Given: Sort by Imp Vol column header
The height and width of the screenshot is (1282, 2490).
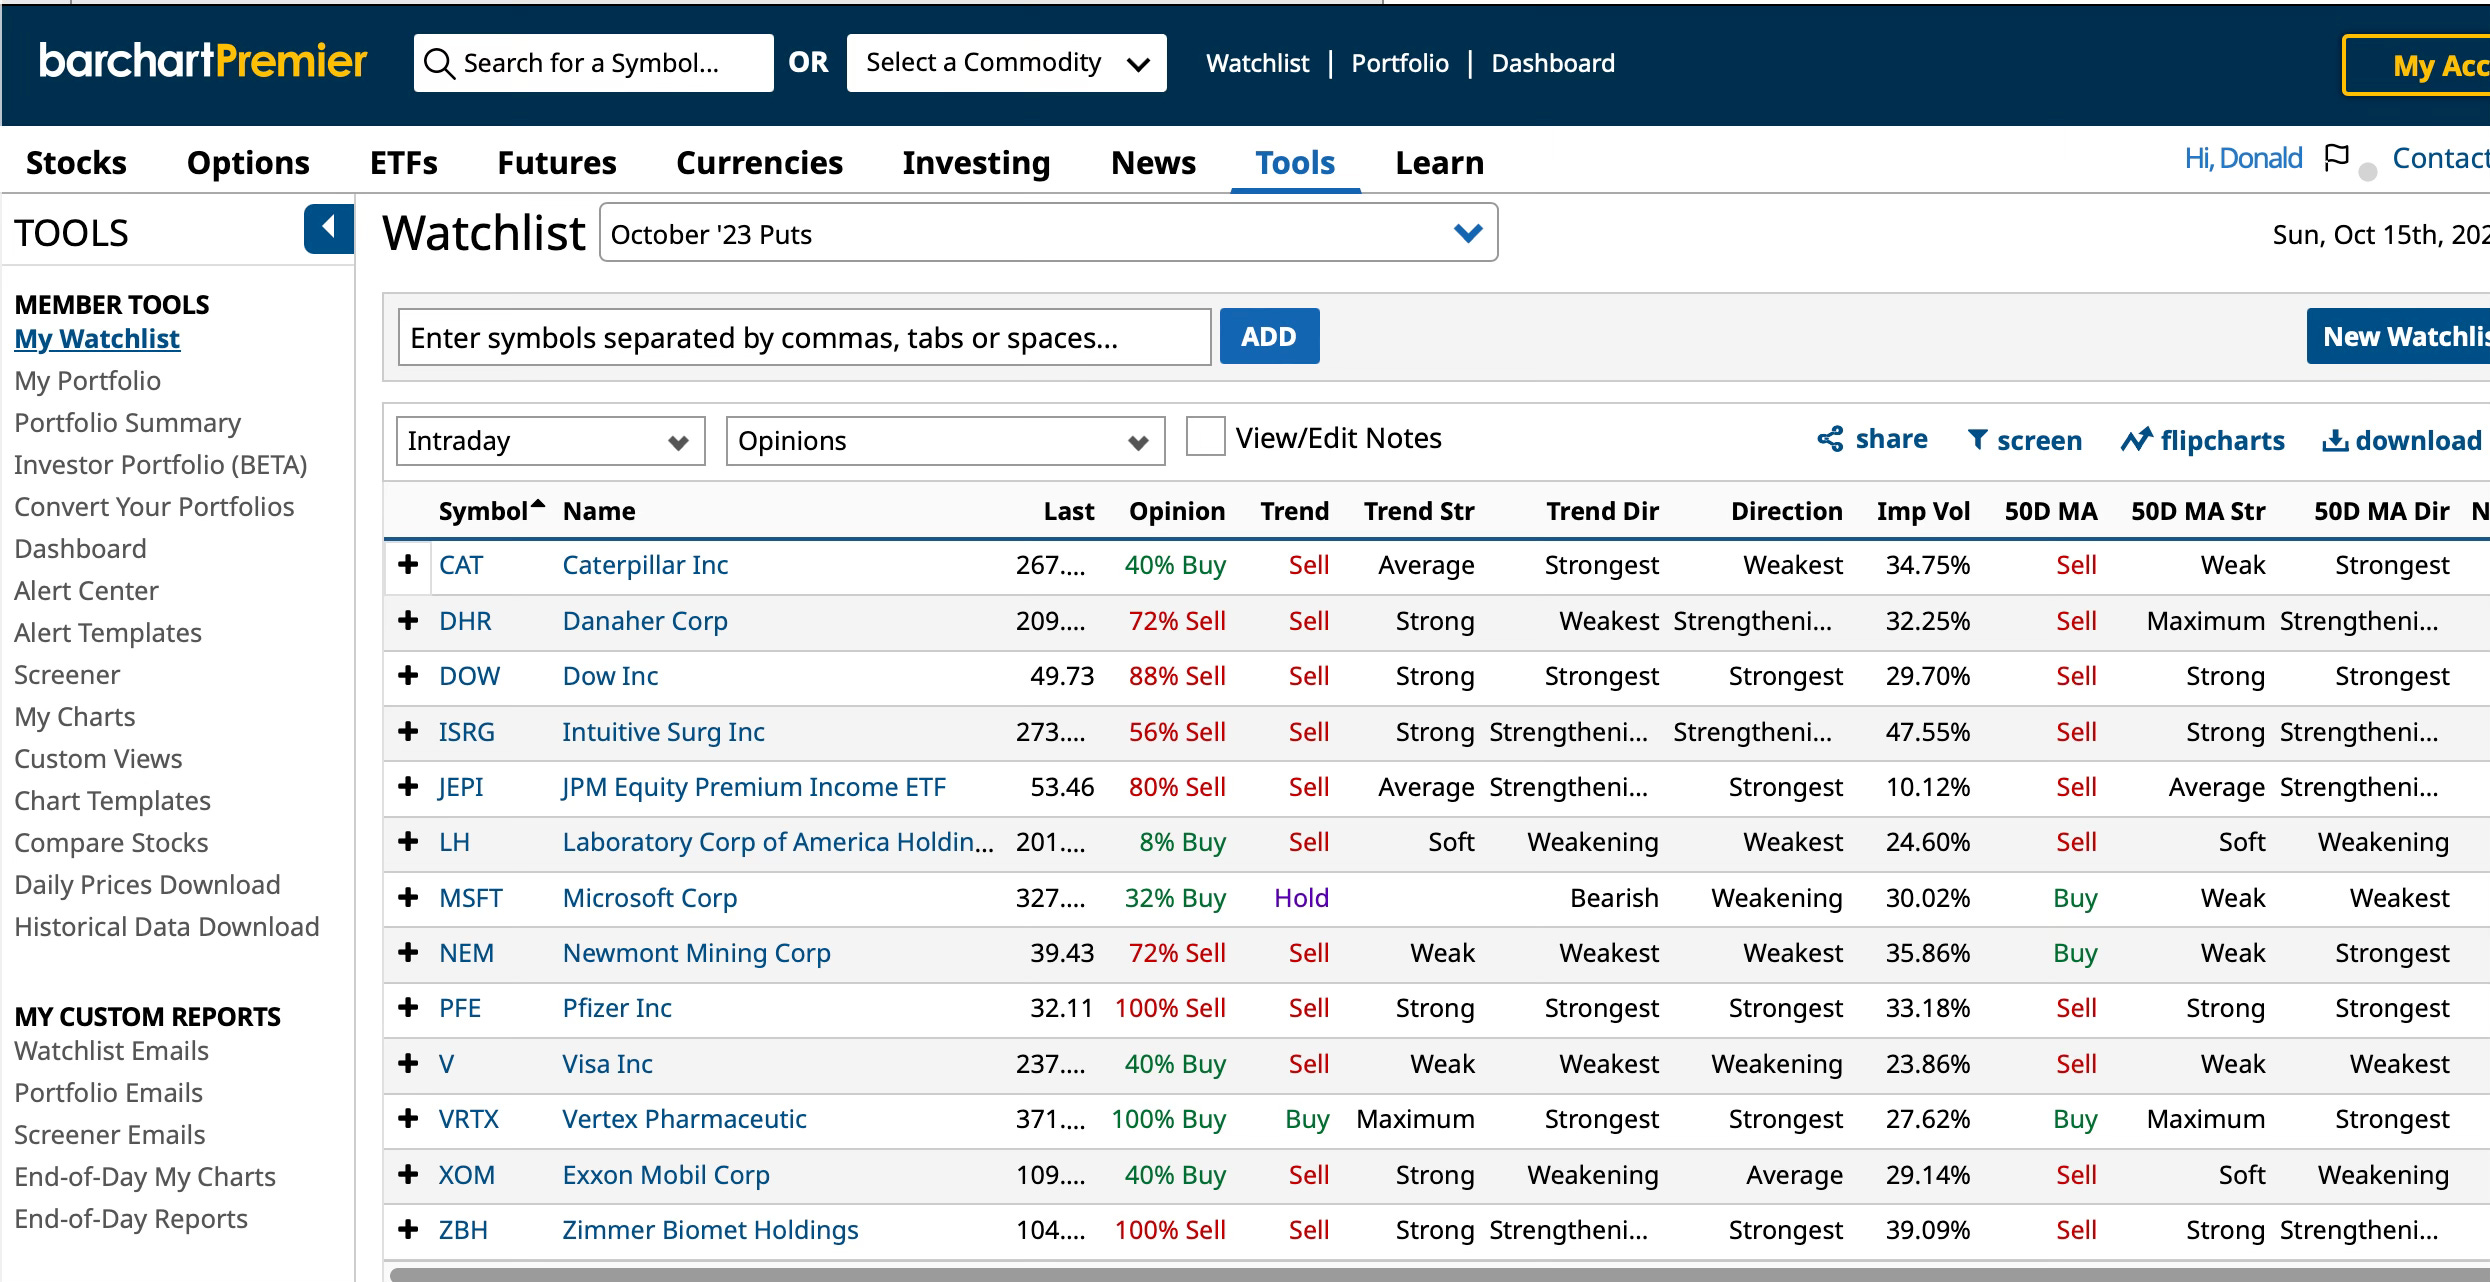Looking at the screenshot, I should (1923, 511).
